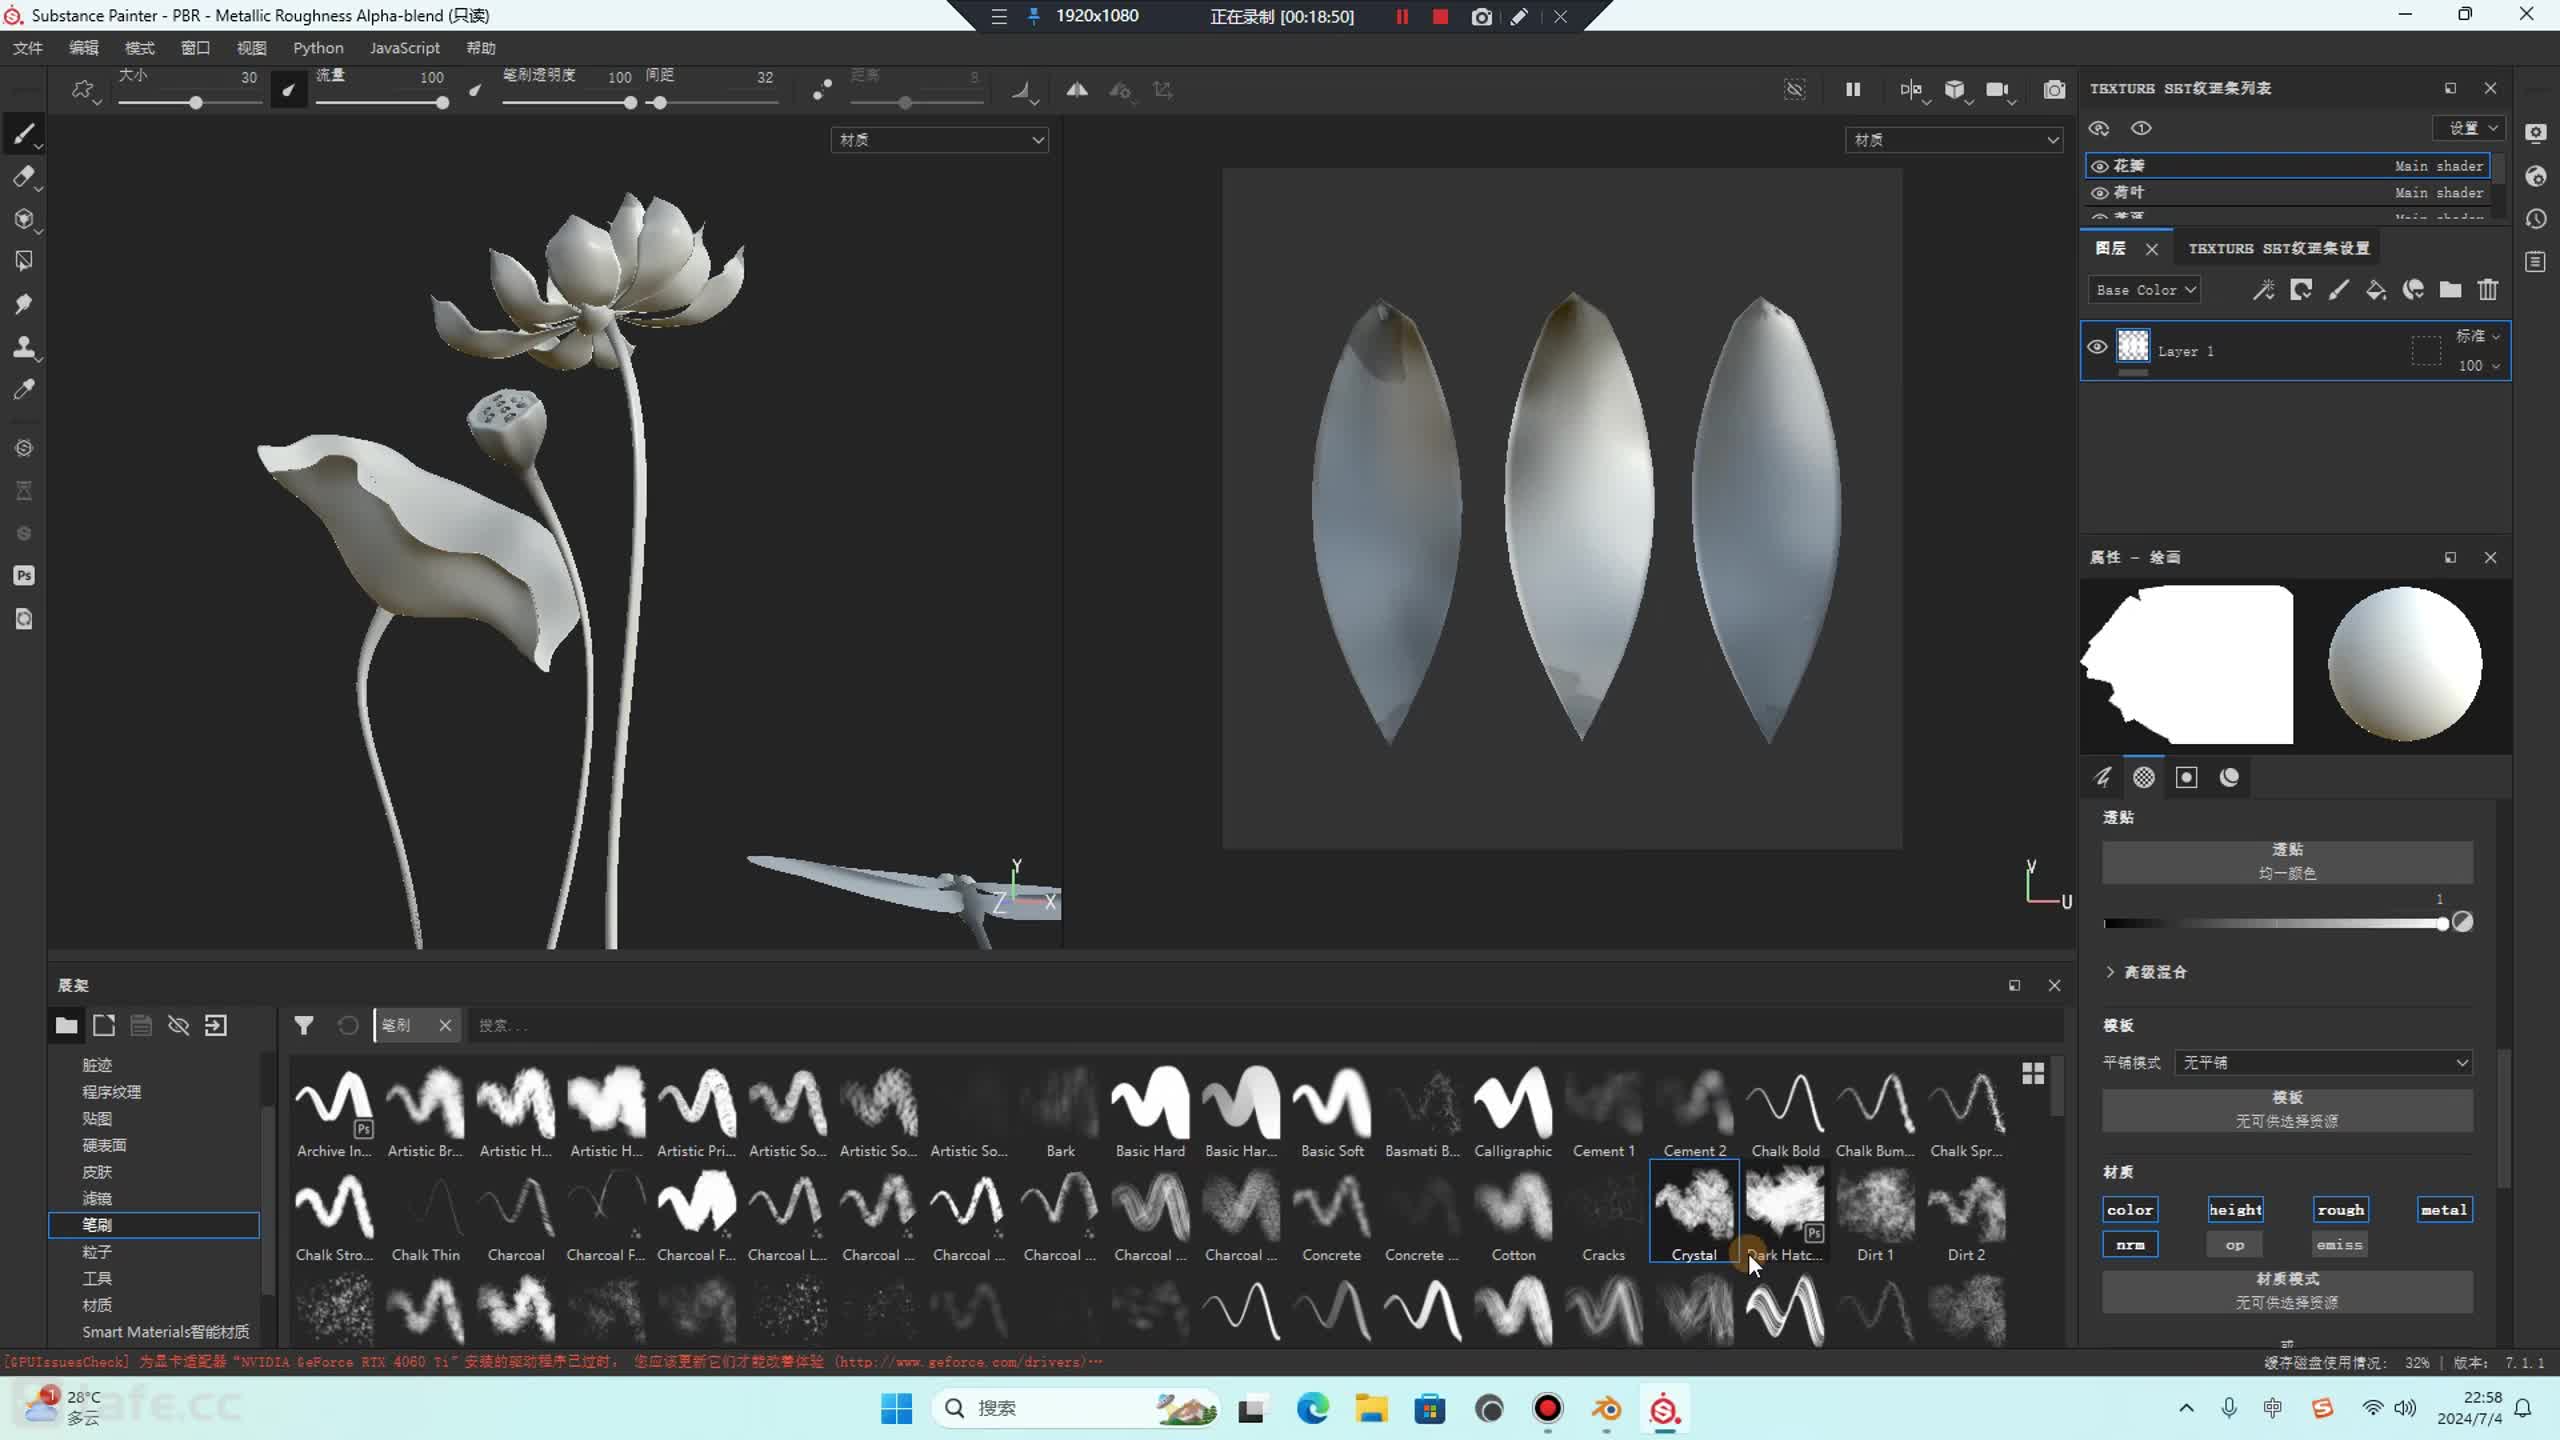Toggle visibility of 花瓣 texture set
Screen dimensions: 2560x1440
[2100, 166]
